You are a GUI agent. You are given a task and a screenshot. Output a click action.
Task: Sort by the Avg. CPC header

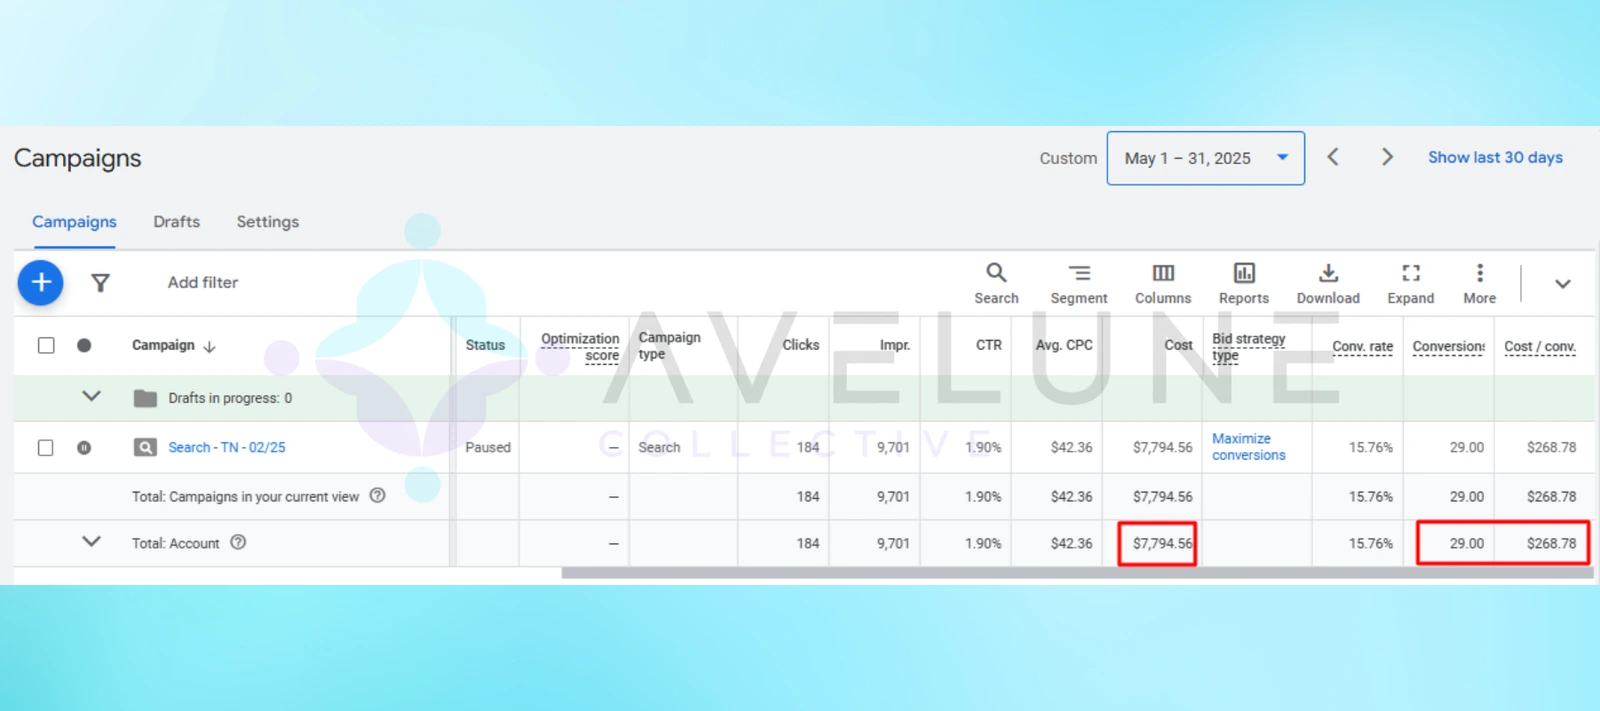tap(1064, 345)
